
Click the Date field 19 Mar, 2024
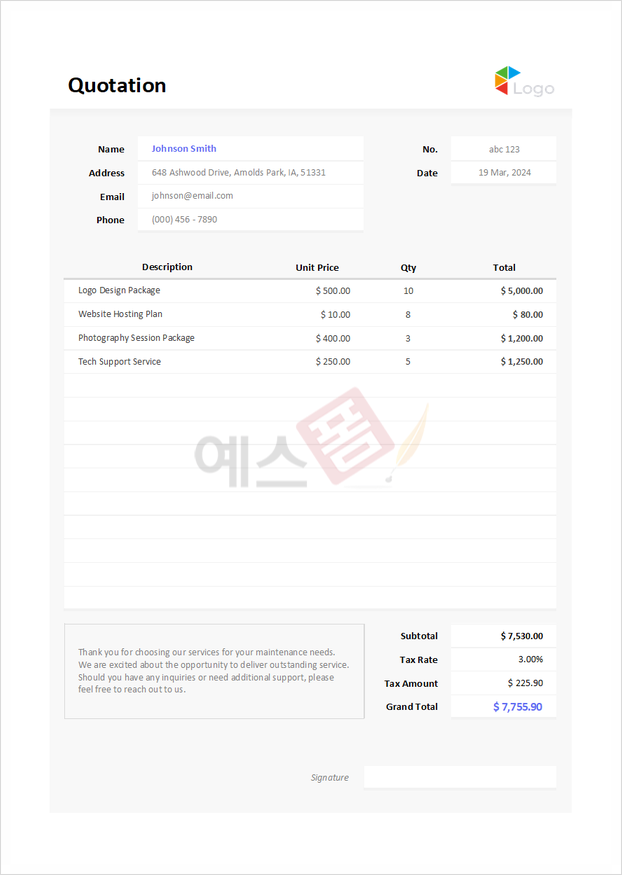coord(504,172)
